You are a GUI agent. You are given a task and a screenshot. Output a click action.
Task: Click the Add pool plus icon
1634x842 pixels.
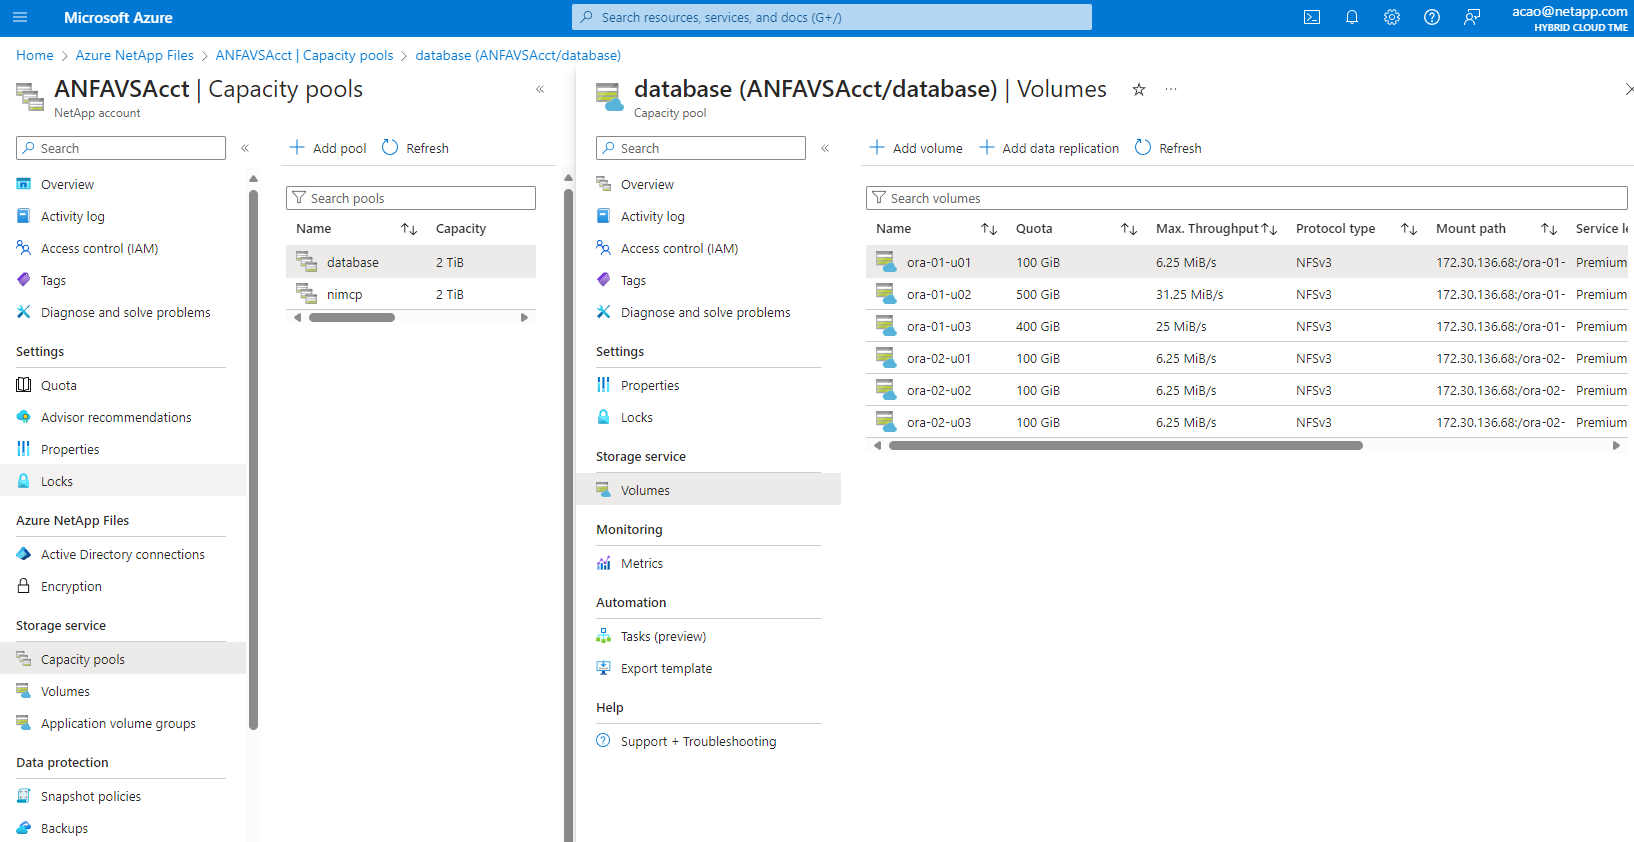click(x=297, y=148)
